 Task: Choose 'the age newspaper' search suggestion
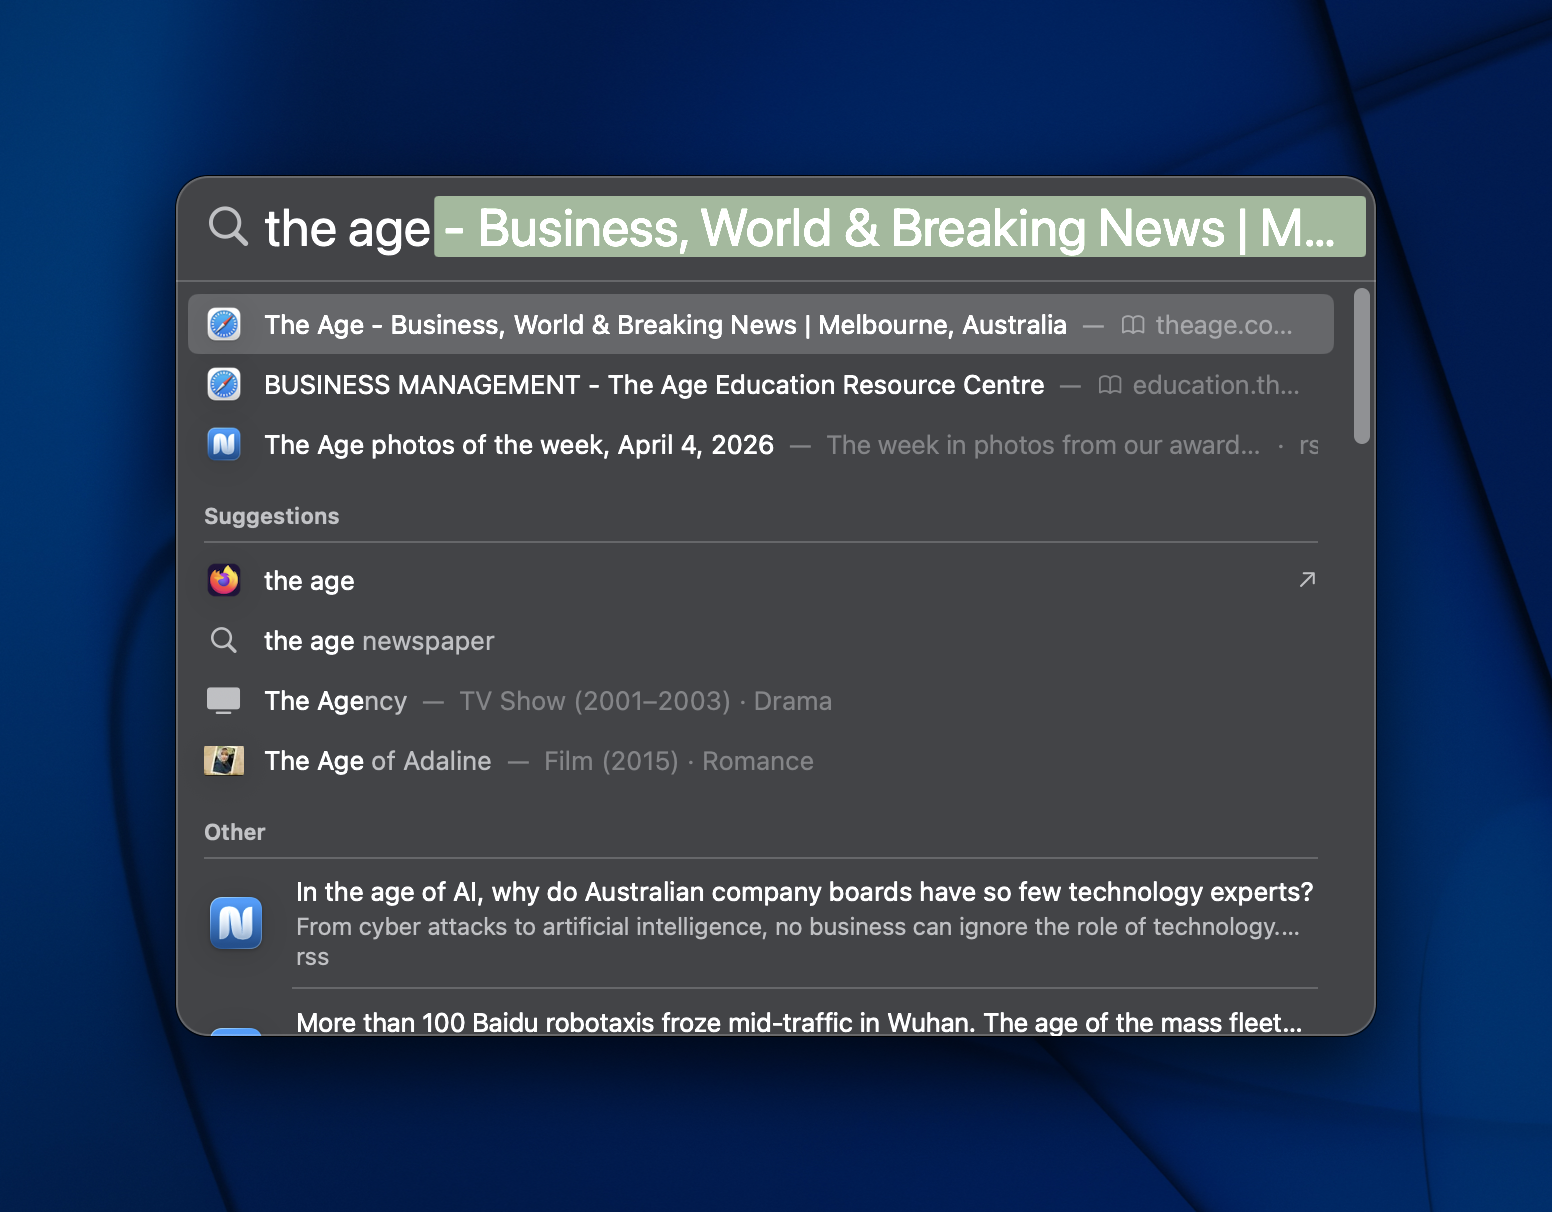tap(379, 641)
